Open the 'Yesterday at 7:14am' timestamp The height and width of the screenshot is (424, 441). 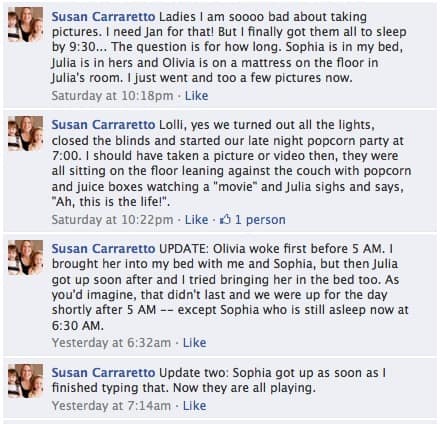pos(111,406)
